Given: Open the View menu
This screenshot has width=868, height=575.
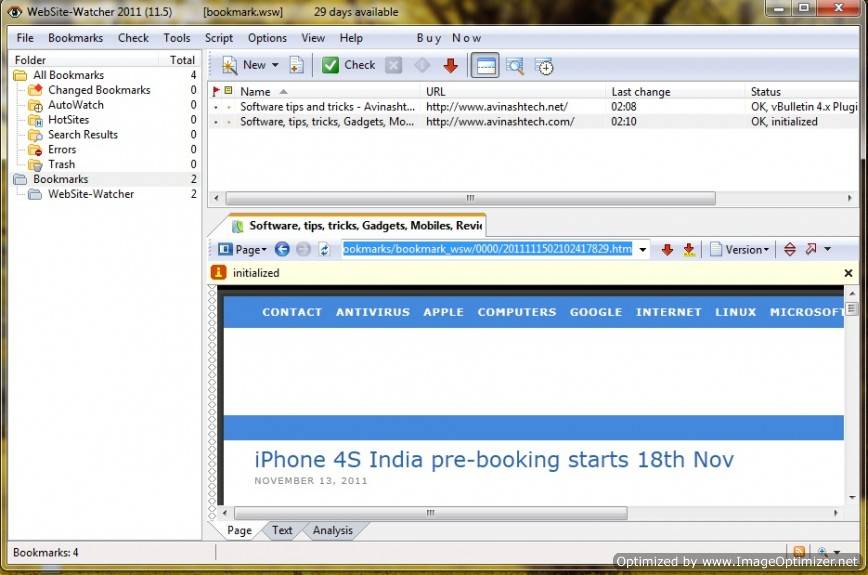Looking at the screenshot, I should click(x=313, y=38).
